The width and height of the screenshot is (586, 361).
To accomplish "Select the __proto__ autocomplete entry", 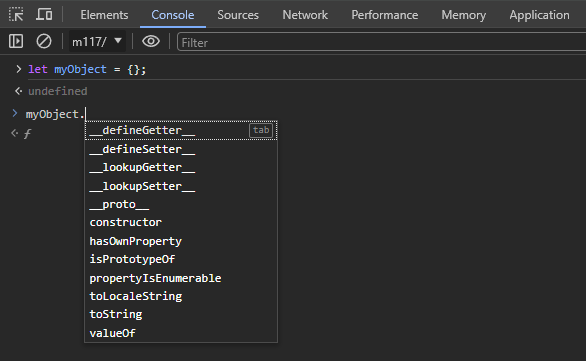I will click(181, 204).
